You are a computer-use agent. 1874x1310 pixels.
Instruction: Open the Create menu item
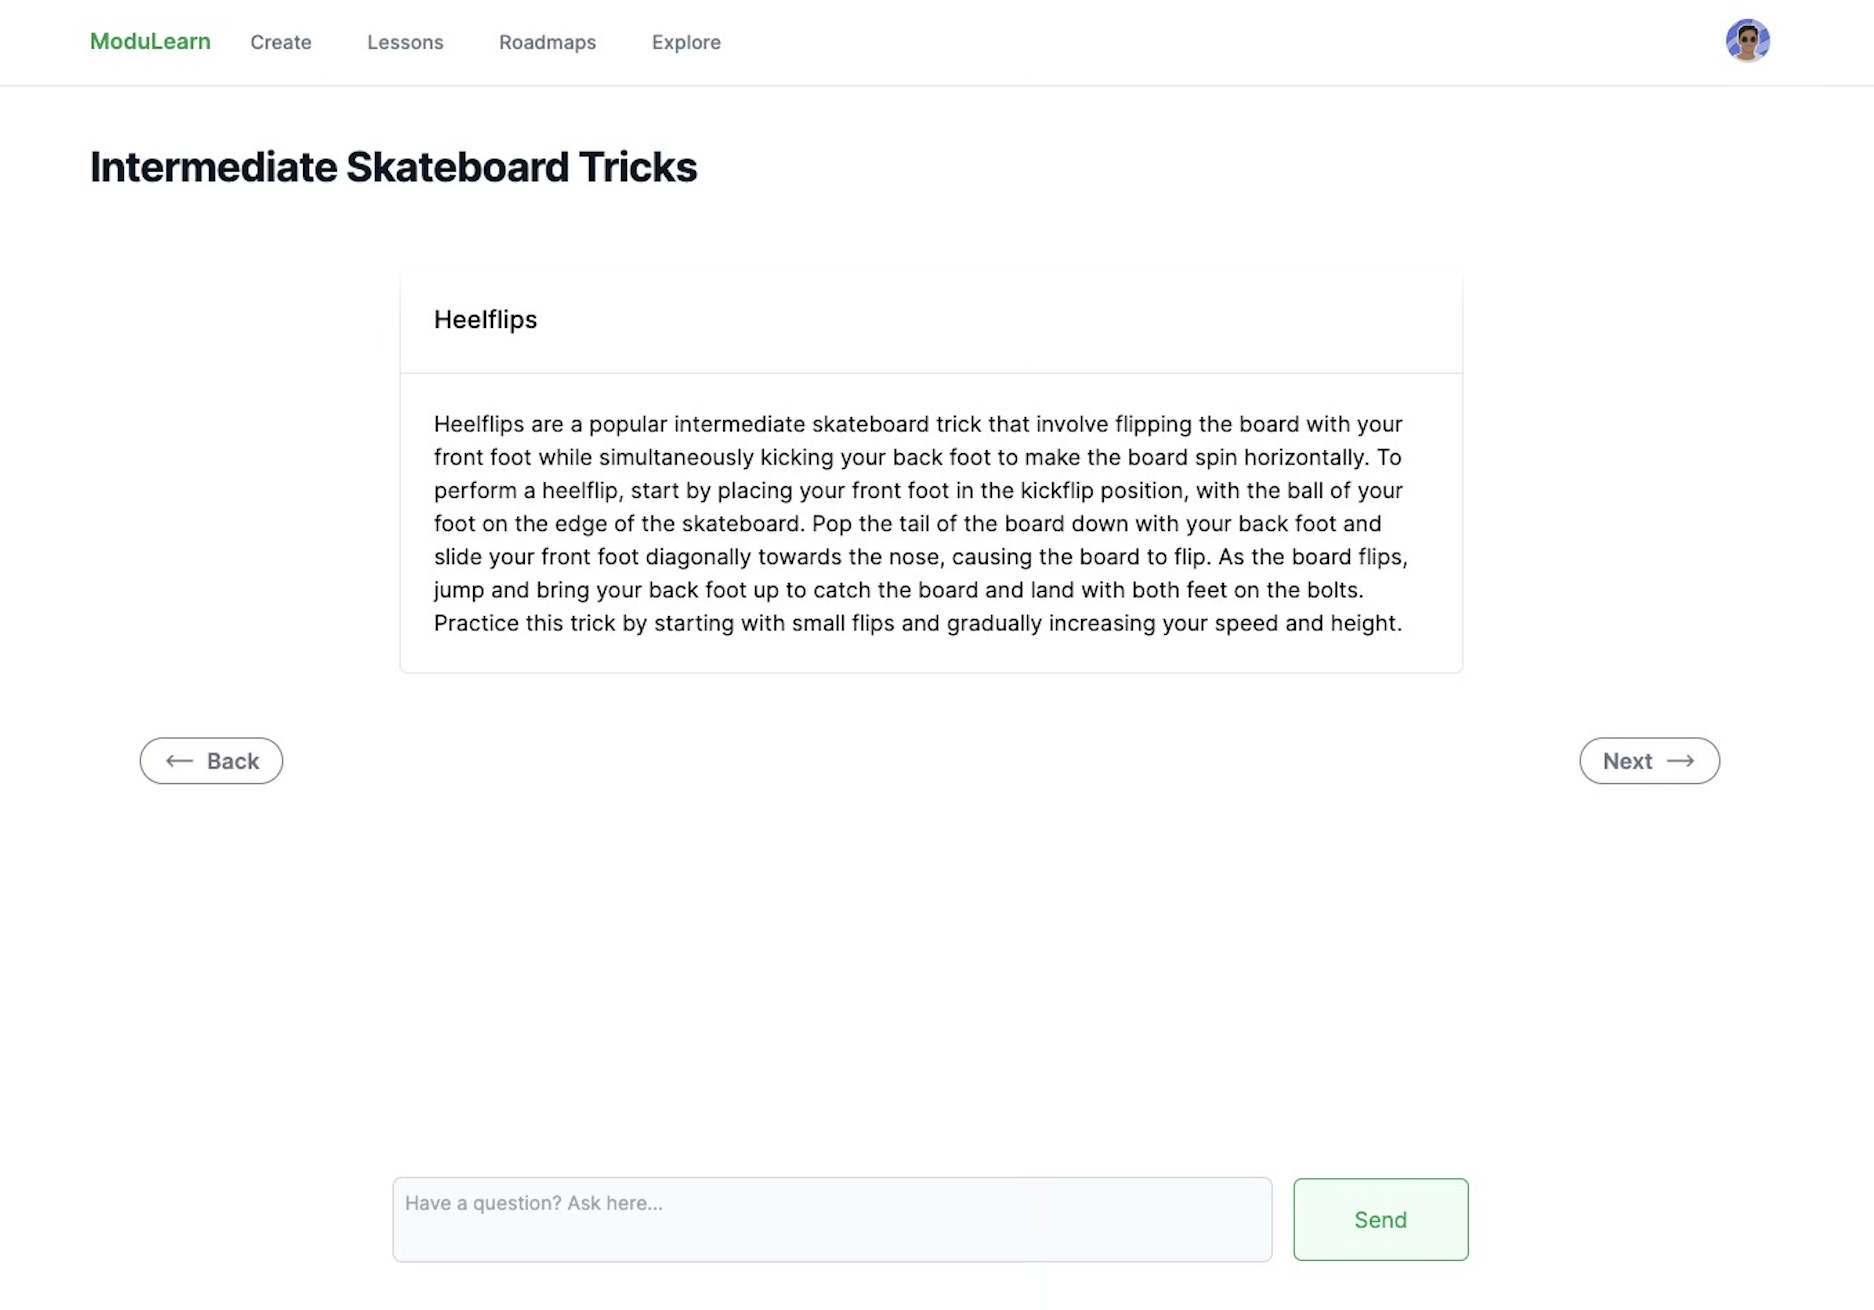coord(280,42)
